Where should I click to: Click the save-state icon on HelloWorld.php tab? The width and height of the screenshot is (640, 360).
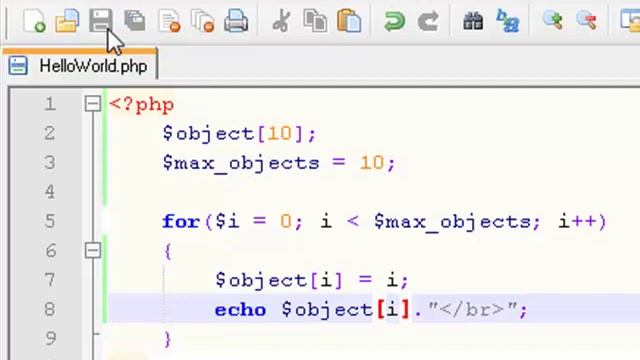pos(18,66)
